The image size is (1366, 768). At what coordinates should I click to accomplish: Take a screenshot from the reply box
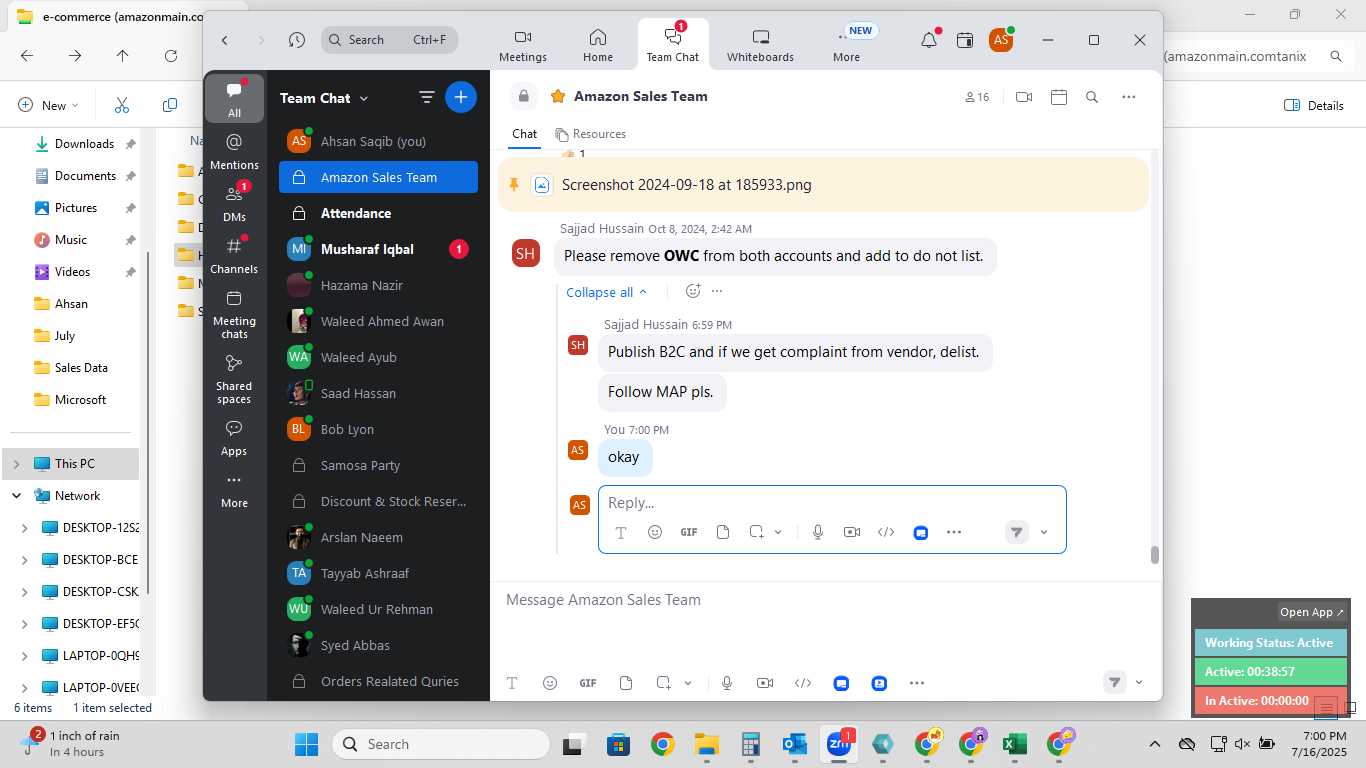point(757,532)
